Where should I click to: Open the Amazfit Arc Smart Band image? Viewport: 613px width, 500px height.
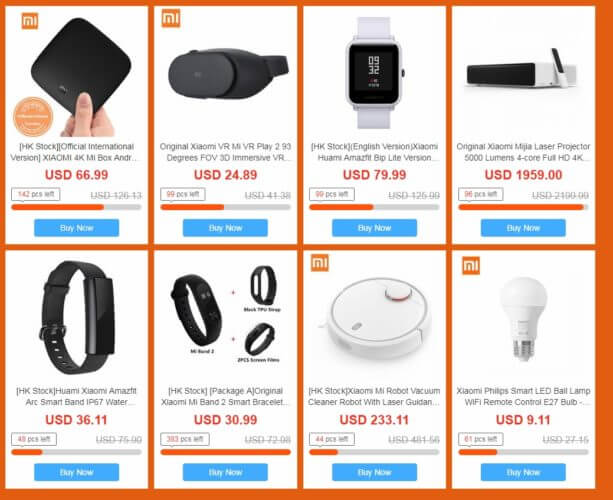(77, 318)
